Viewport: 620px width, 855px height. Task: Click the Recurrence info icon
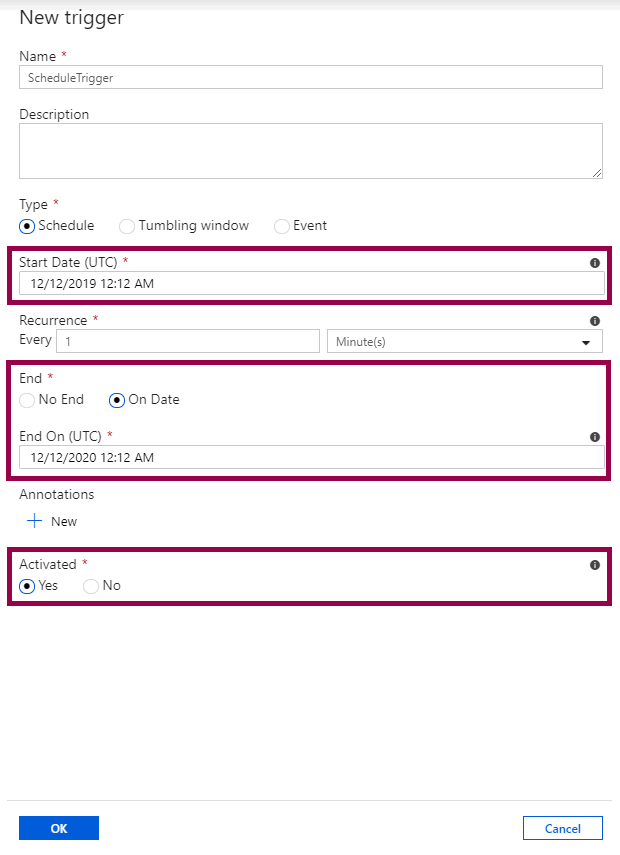pyautogui.click(x=594, y=320)
